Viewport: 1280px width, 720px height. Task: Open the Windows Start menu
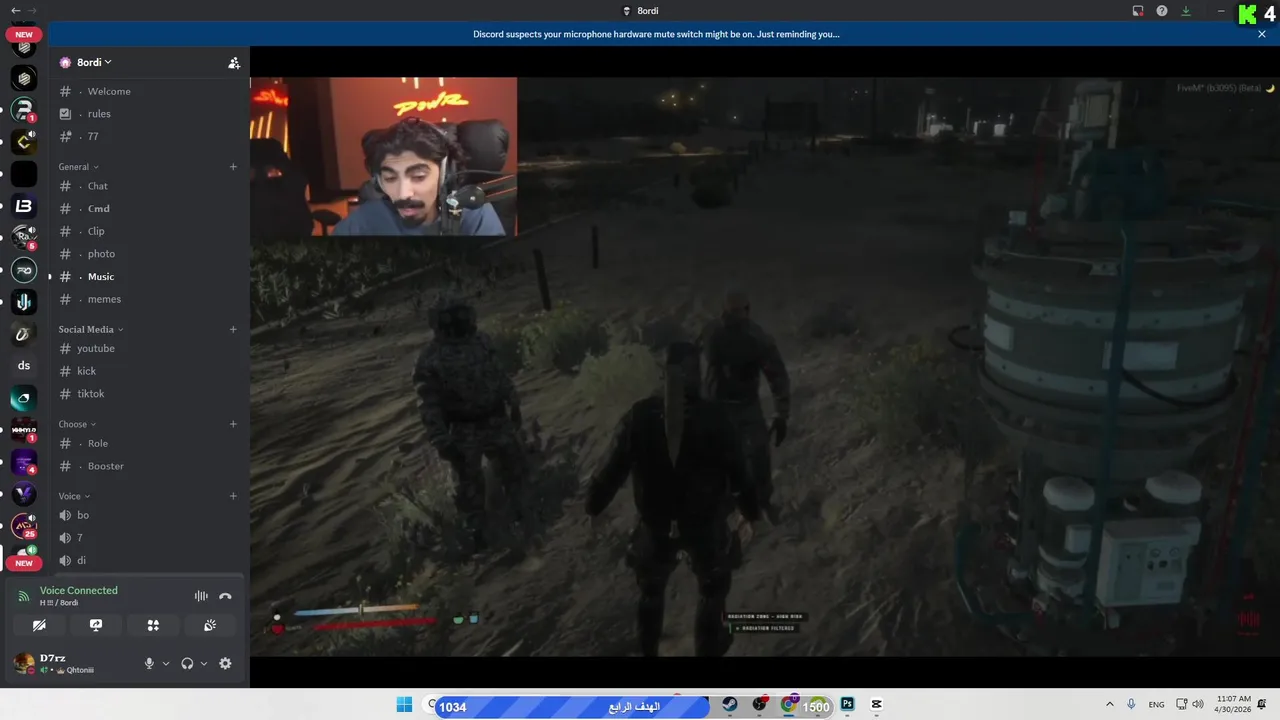click(x=404, y=705)
